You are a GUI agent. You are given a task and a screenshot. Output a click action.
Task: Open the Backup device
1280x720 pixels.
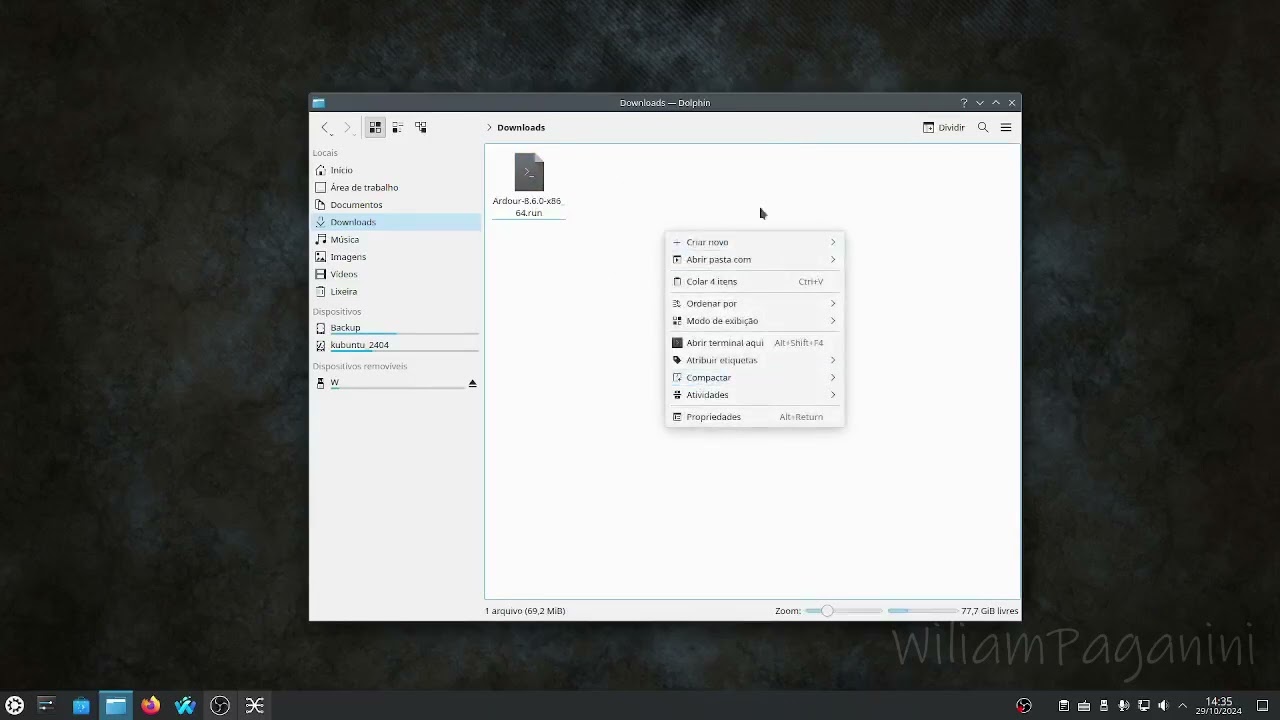[396, 328]
